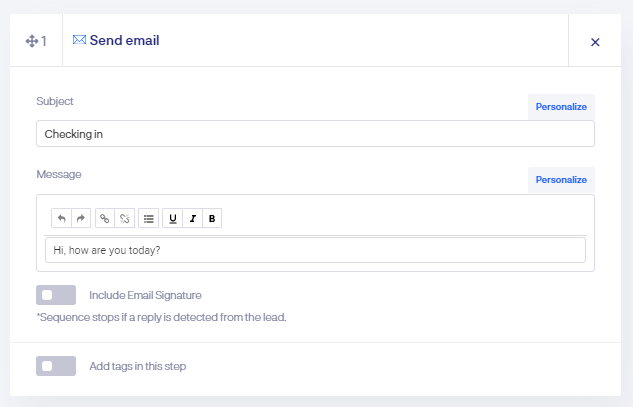The width and height of the screenshot is (633, 407).
Task: Close the Send email step with the X
Action: (x=595, y=42)
